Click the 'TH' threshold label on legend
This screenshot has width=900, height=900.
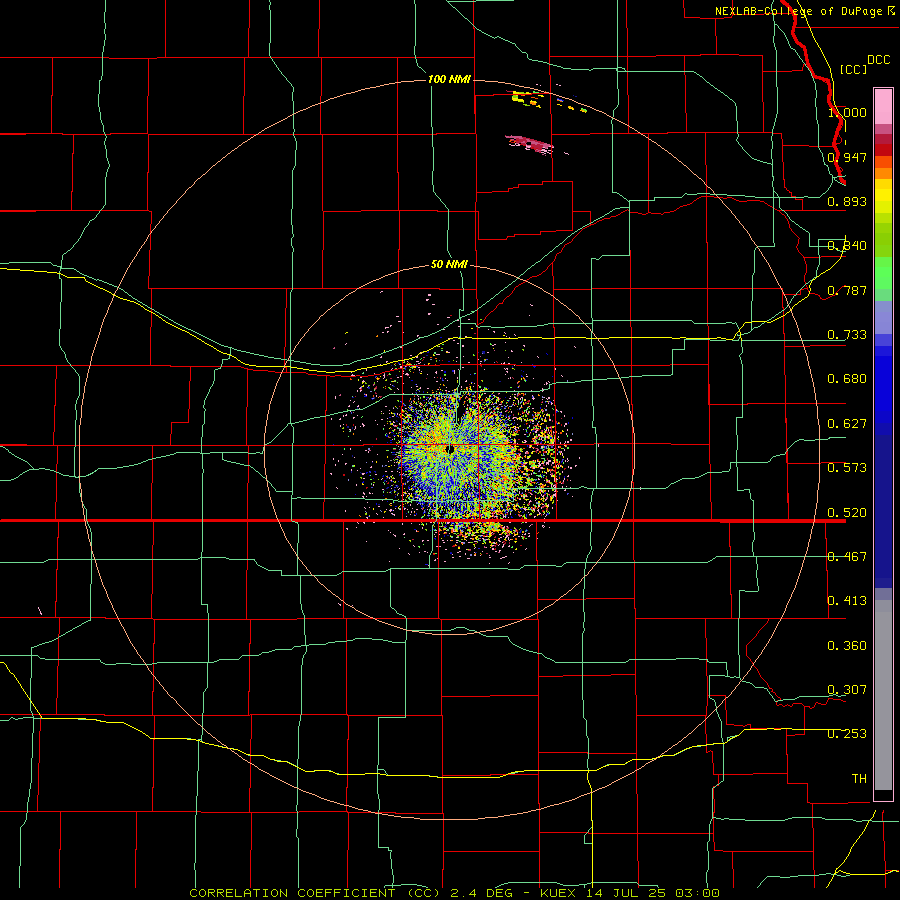tap(859, 779)
